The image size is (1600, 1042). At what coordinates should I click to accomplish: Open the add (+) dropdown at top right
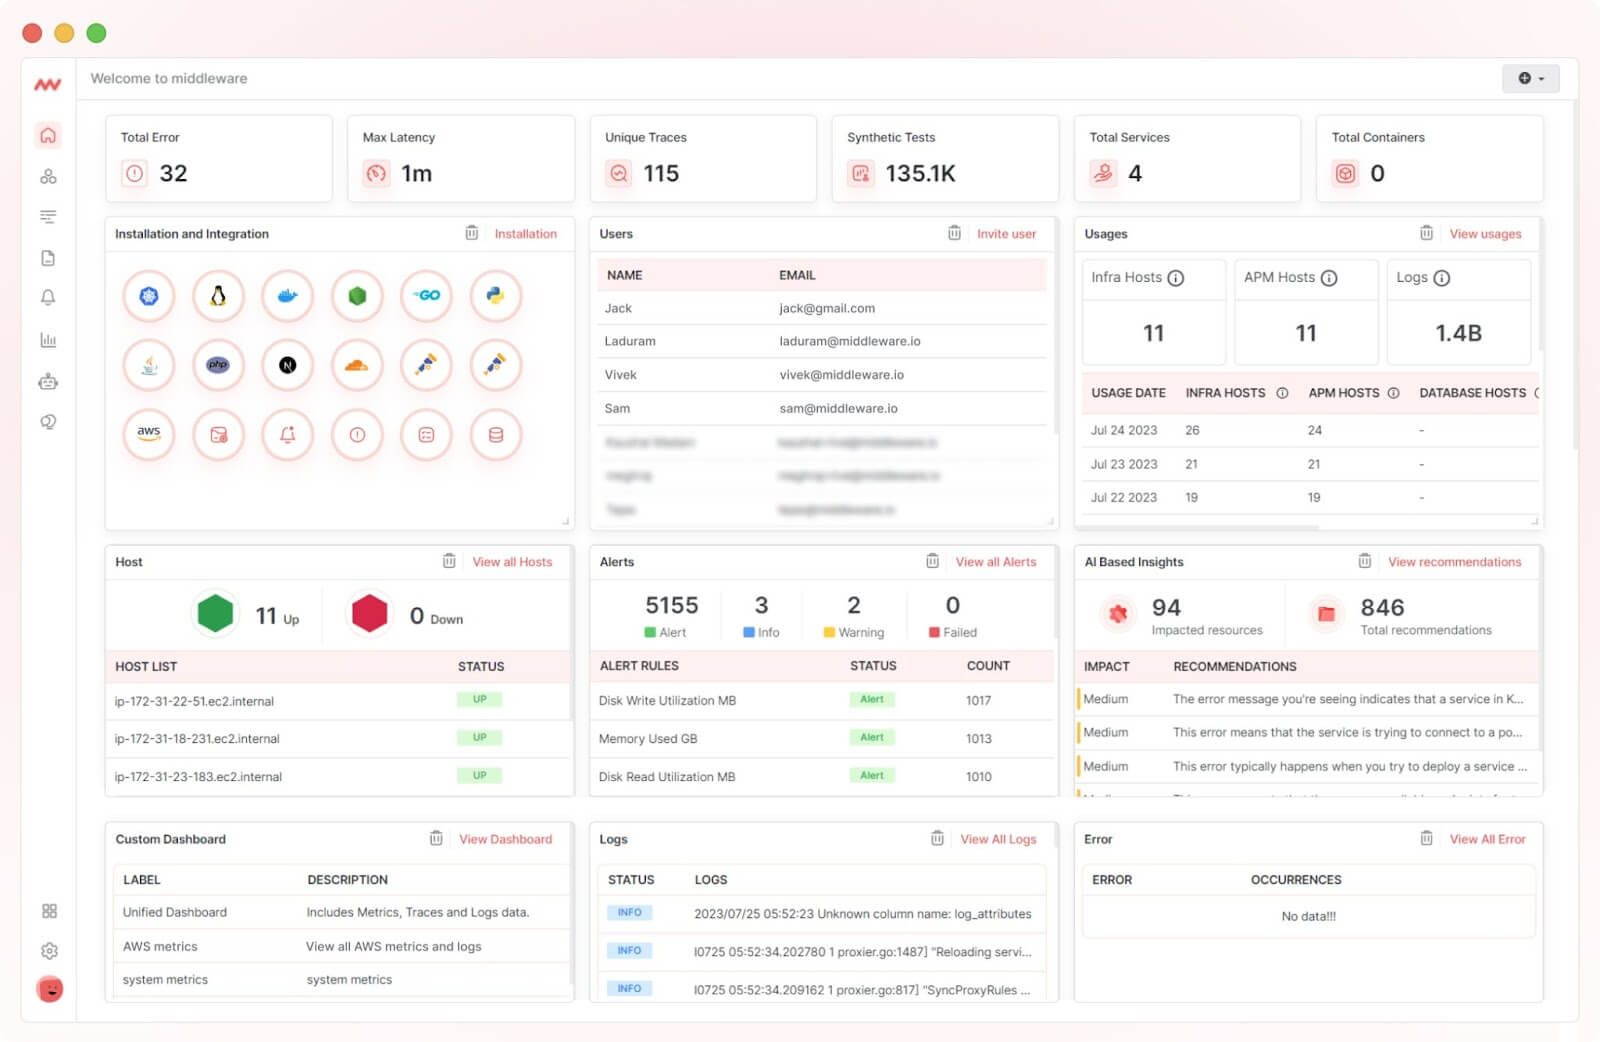pos(1530,78)
